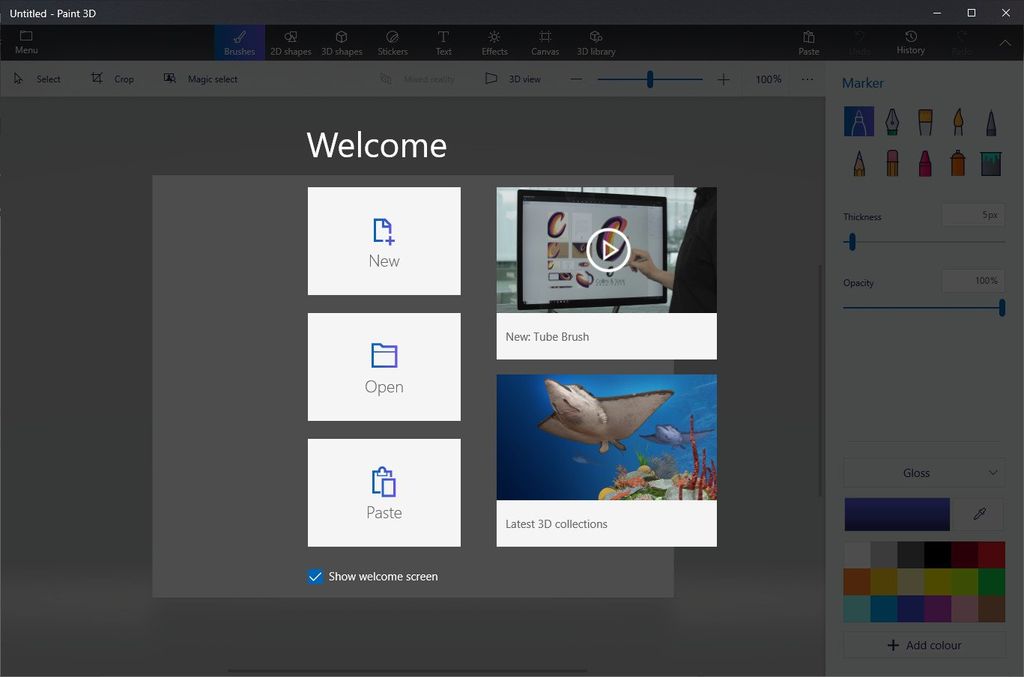Click Add colour

(x=923, y=645)
